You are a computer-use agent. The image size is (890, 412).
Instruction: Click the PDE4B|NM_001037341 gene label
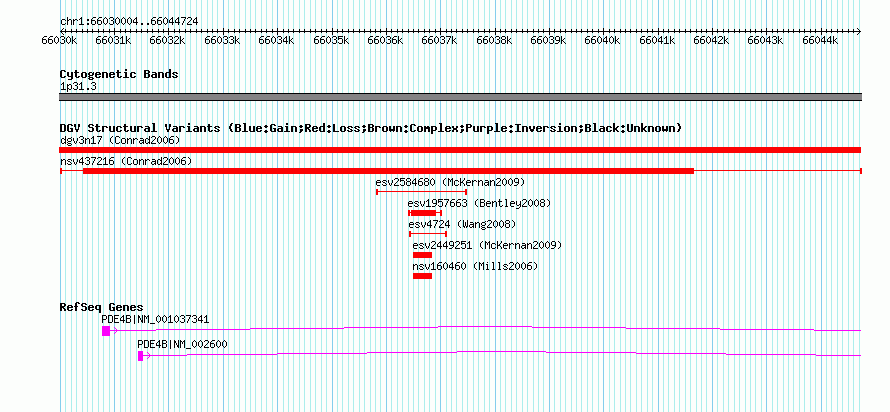pyautogui.click(x=155, y=319)
